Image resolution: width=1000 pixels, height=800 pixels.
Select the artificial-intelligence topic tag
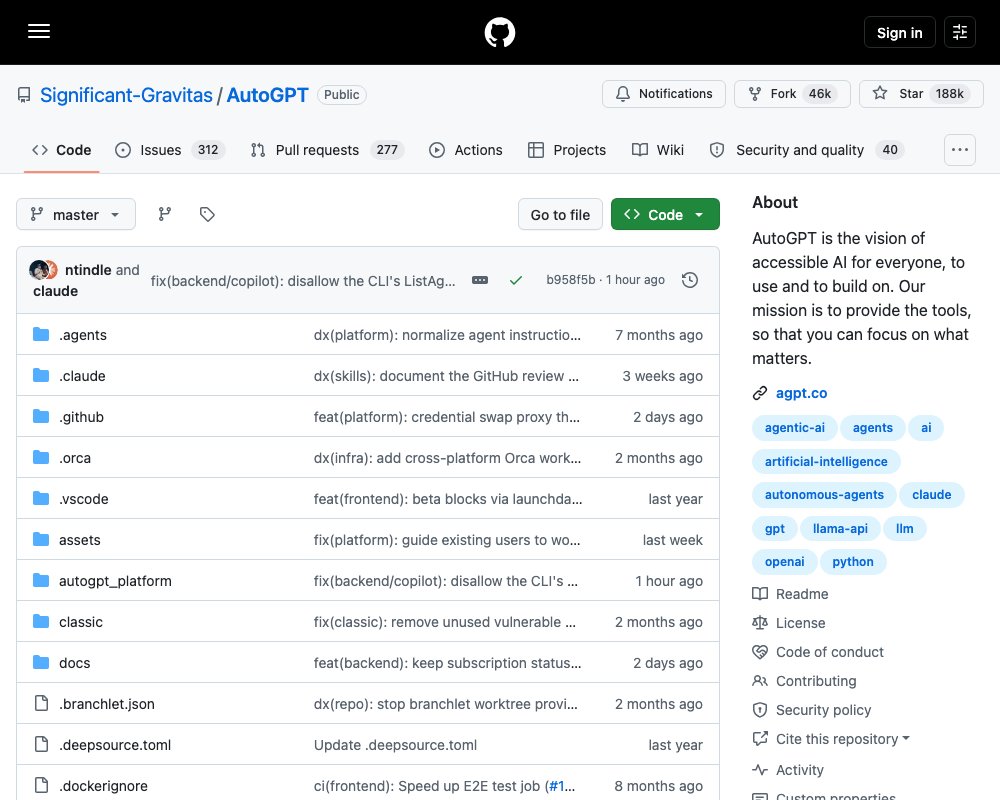[826, 461]
